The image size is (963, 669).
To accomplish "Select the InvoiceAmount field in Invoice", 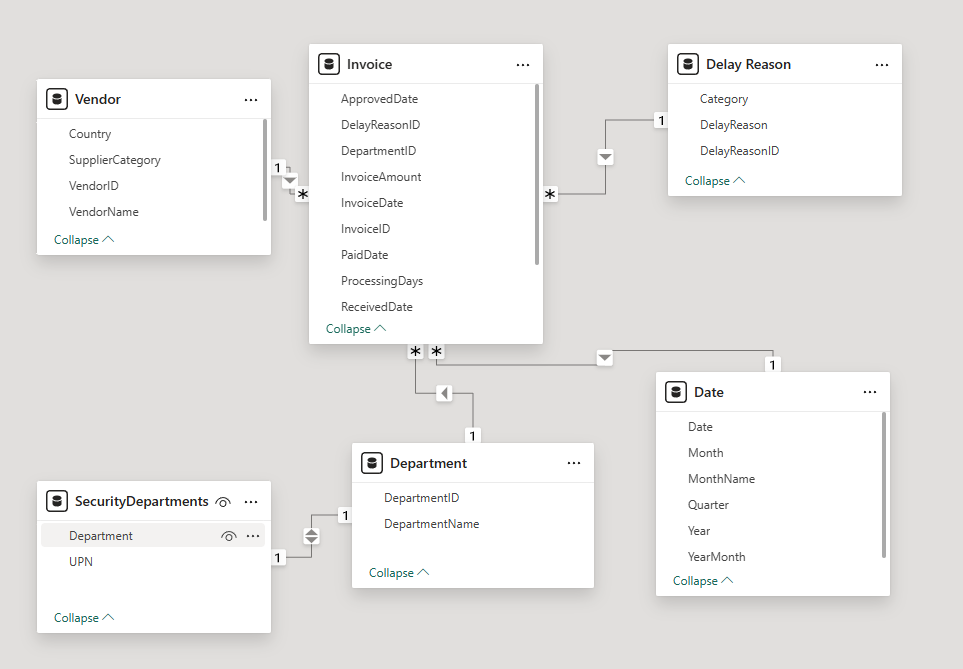I will coord(381,177).
